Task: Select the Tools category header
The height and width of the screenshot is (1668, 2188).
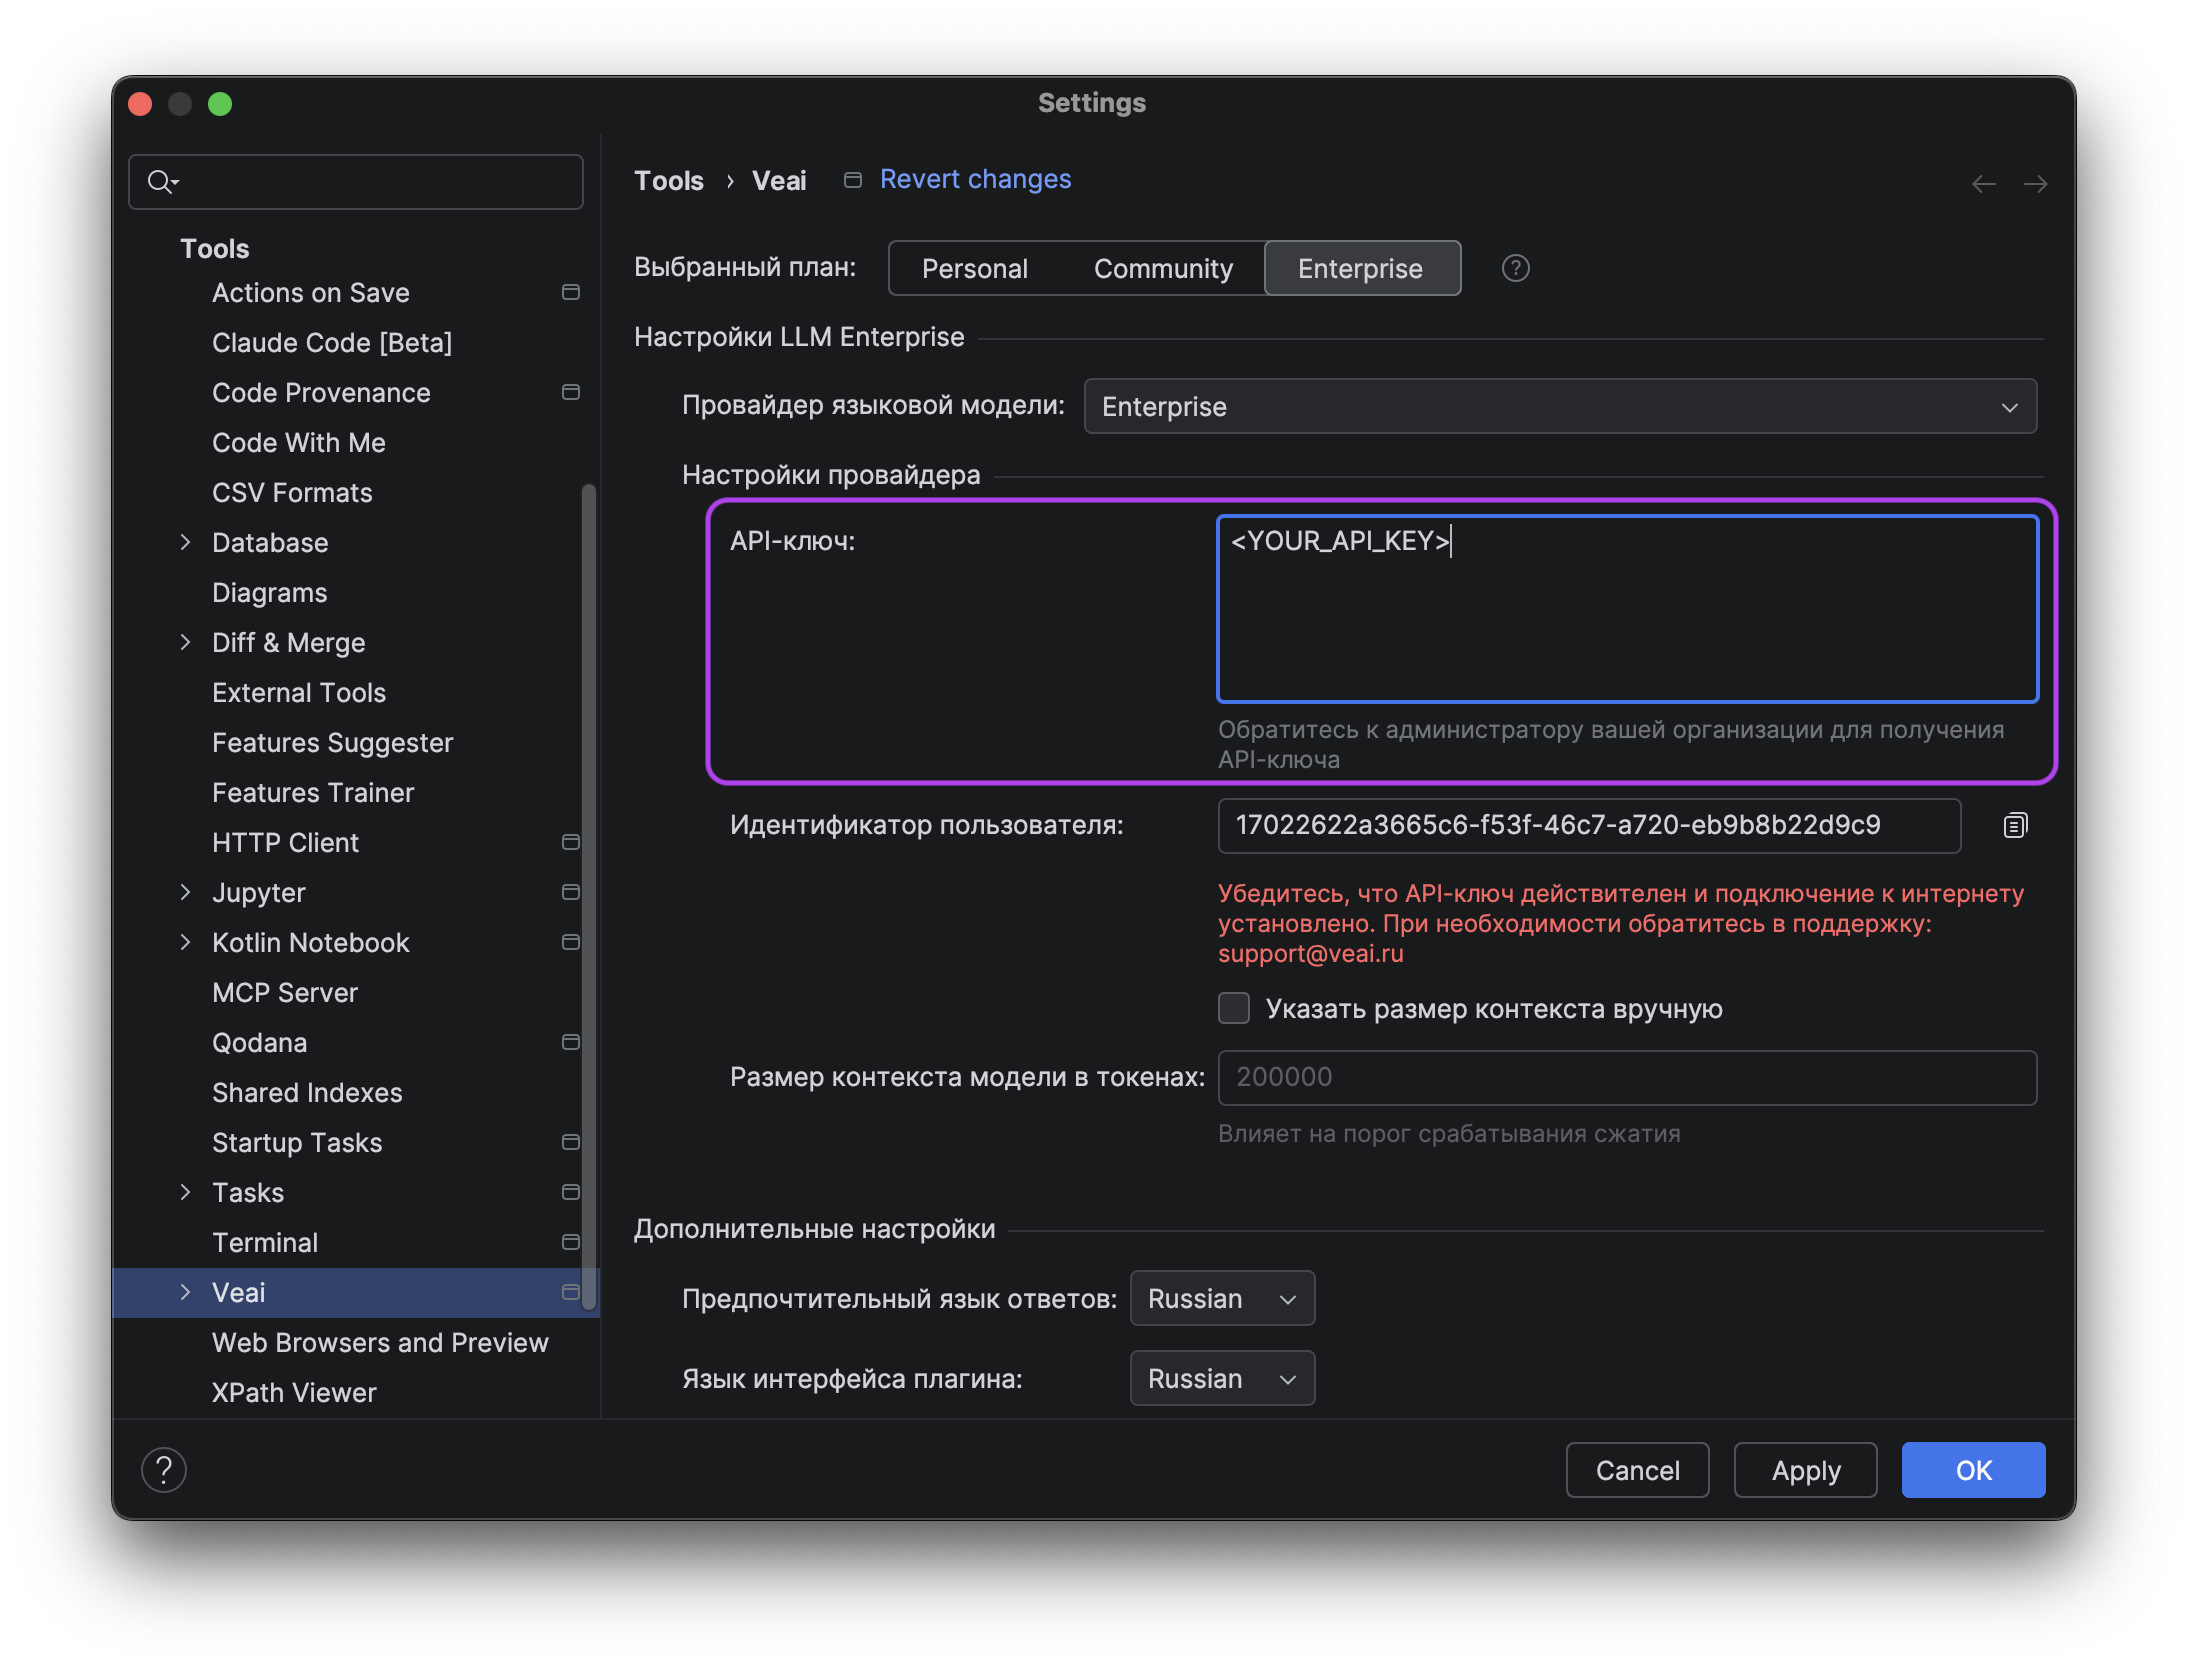Action: point(214,248)
